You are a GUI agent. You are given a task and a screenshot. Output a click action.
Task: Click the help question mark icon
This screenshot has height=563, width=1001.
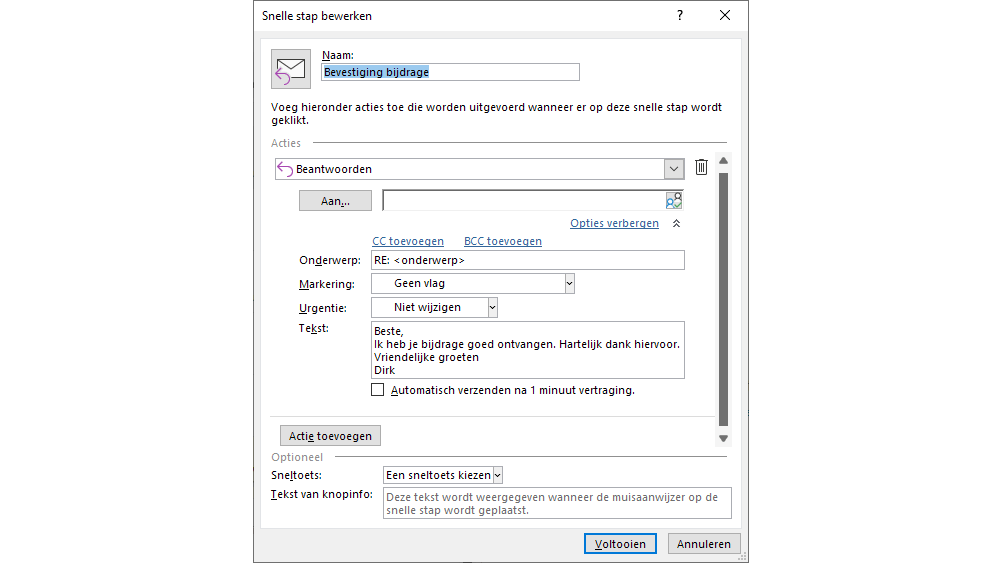(679, 15)
